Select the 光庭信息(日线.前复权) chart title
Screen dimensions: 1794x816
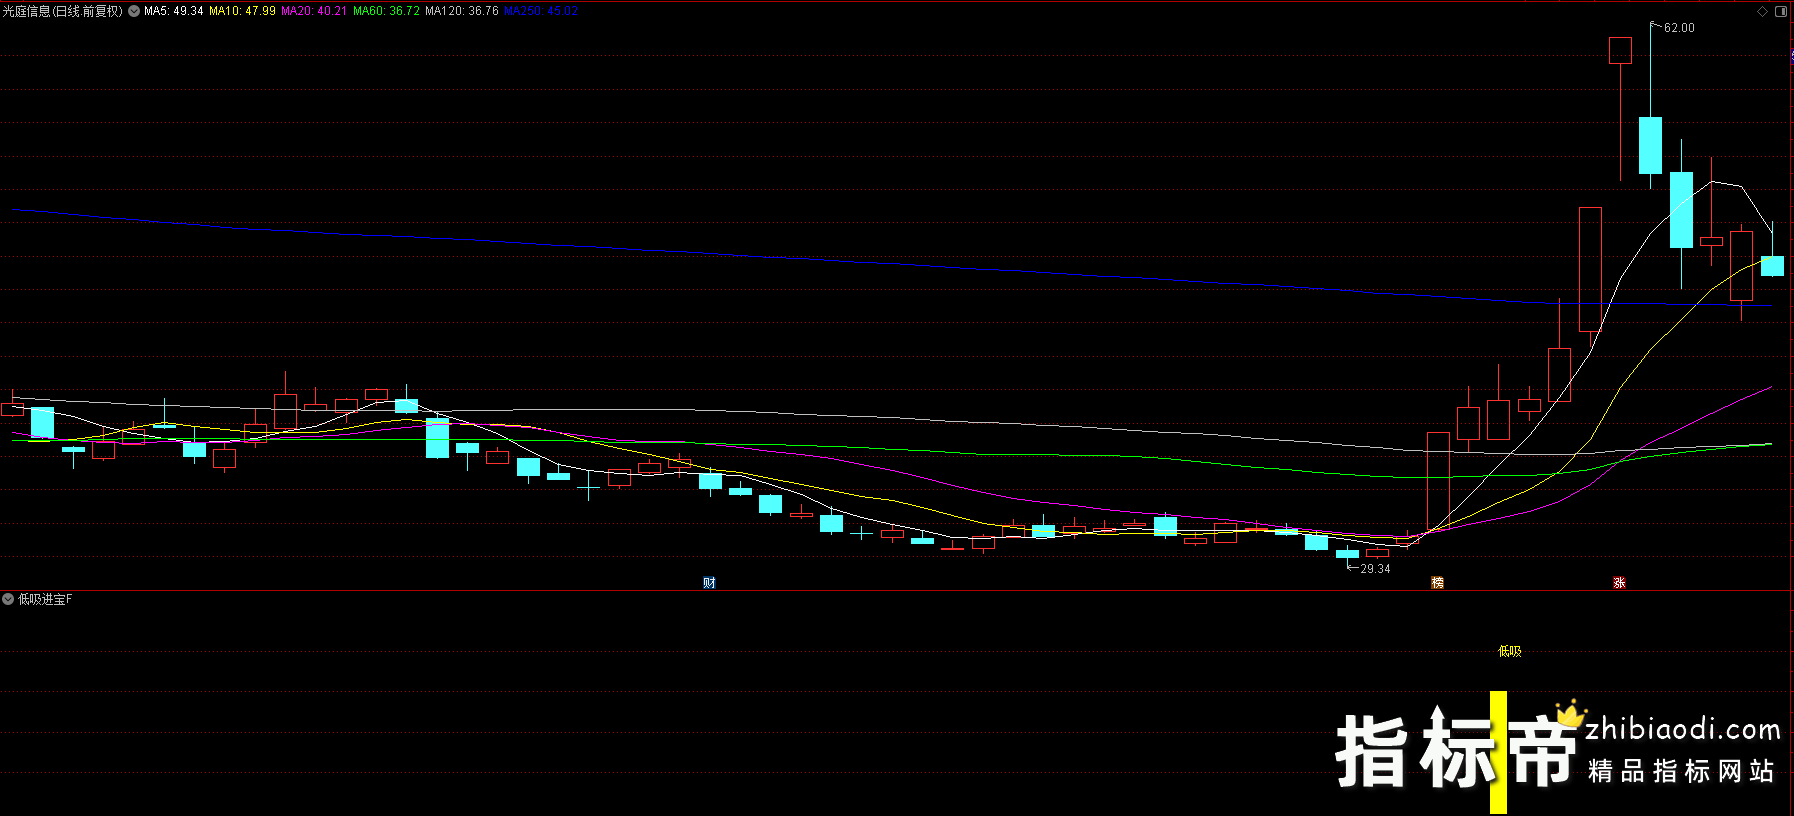(62, 11)
